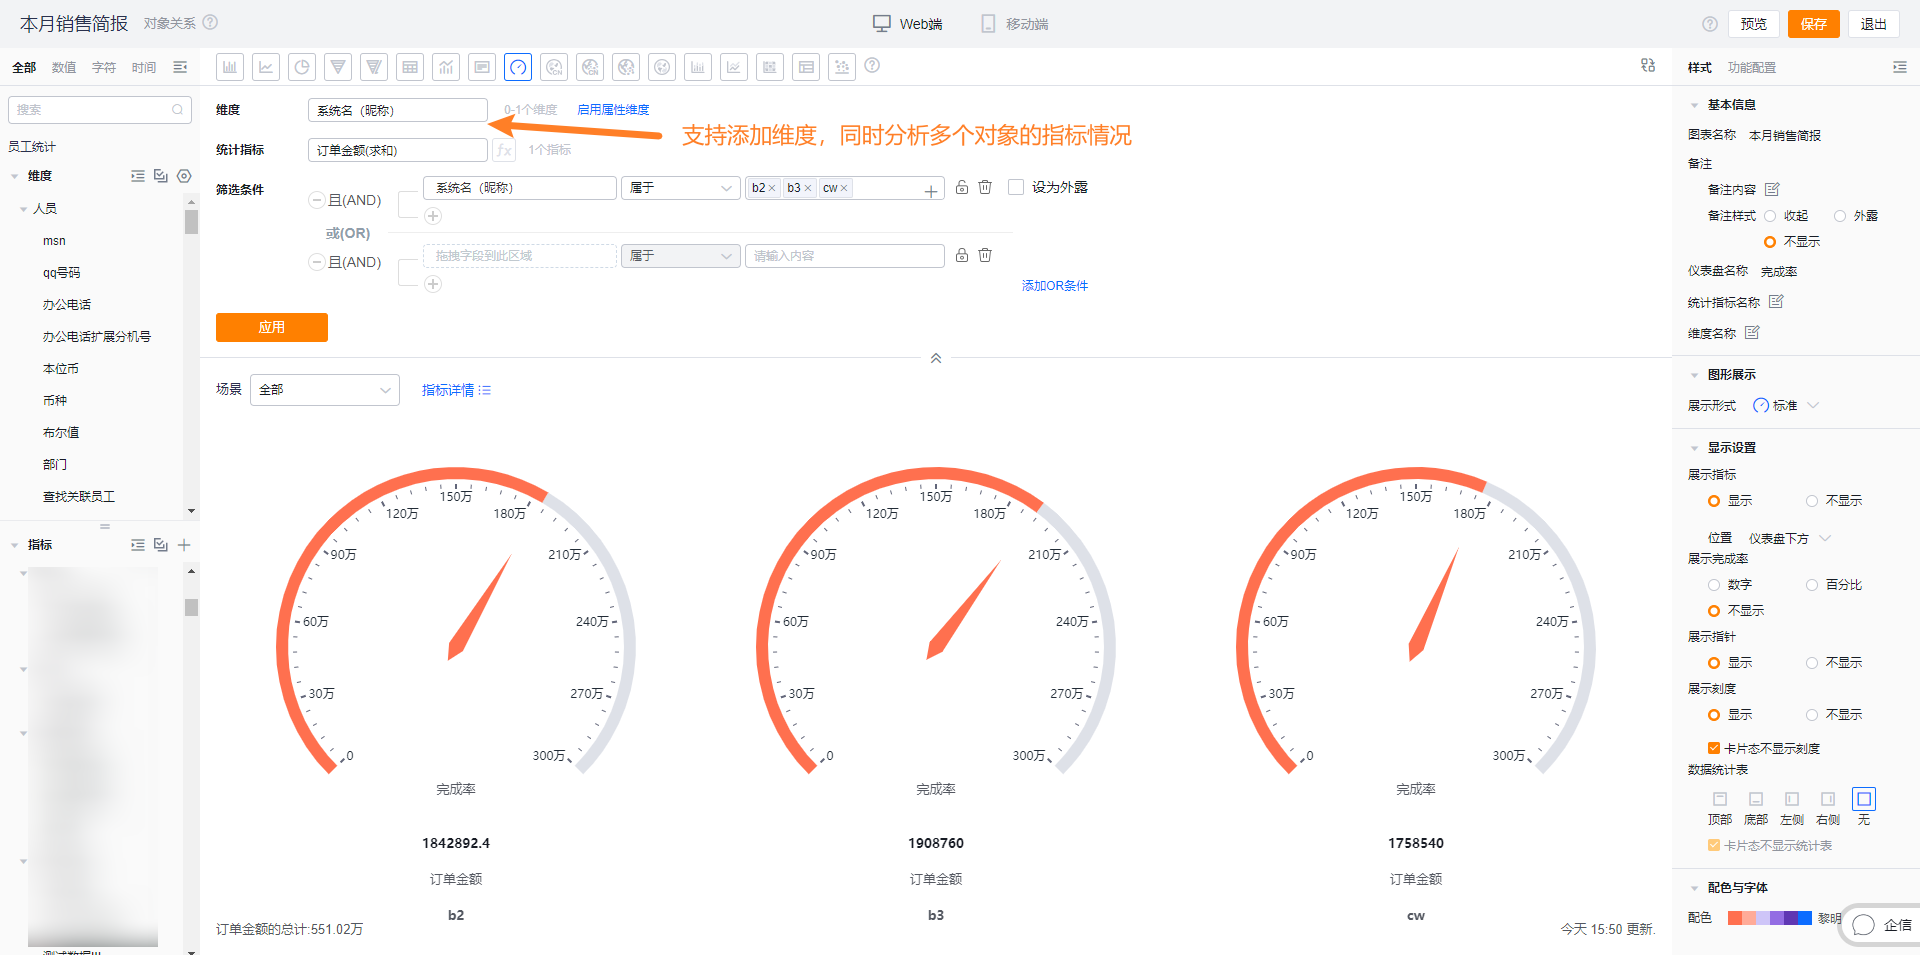
Task: Select the scatter plot chart icon
Action: point(842,67)
